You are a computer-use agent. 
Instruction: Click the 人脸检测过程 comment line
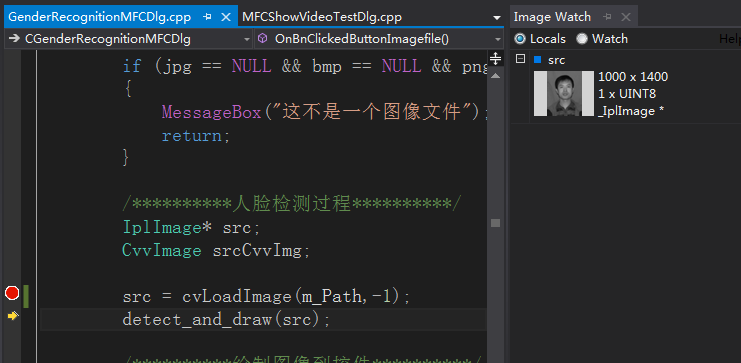[291, 204]
